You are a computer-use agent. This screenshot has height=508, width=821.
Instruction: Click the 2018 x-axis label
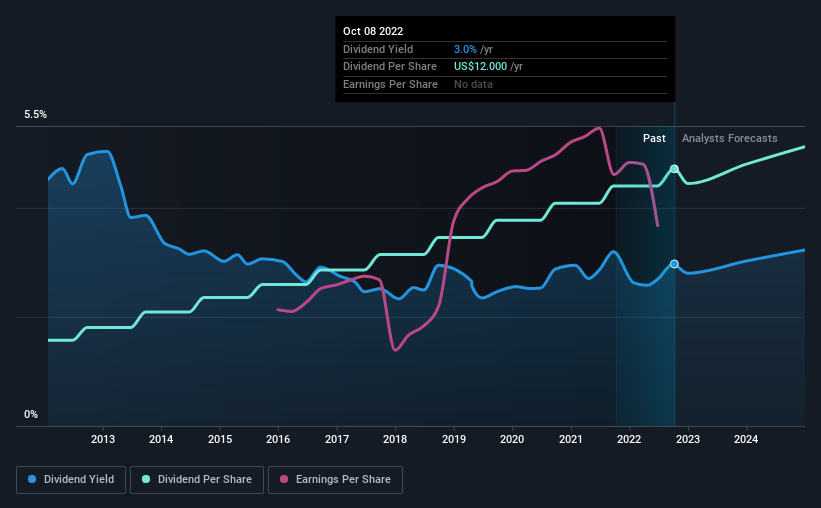[x=395, y=439]
